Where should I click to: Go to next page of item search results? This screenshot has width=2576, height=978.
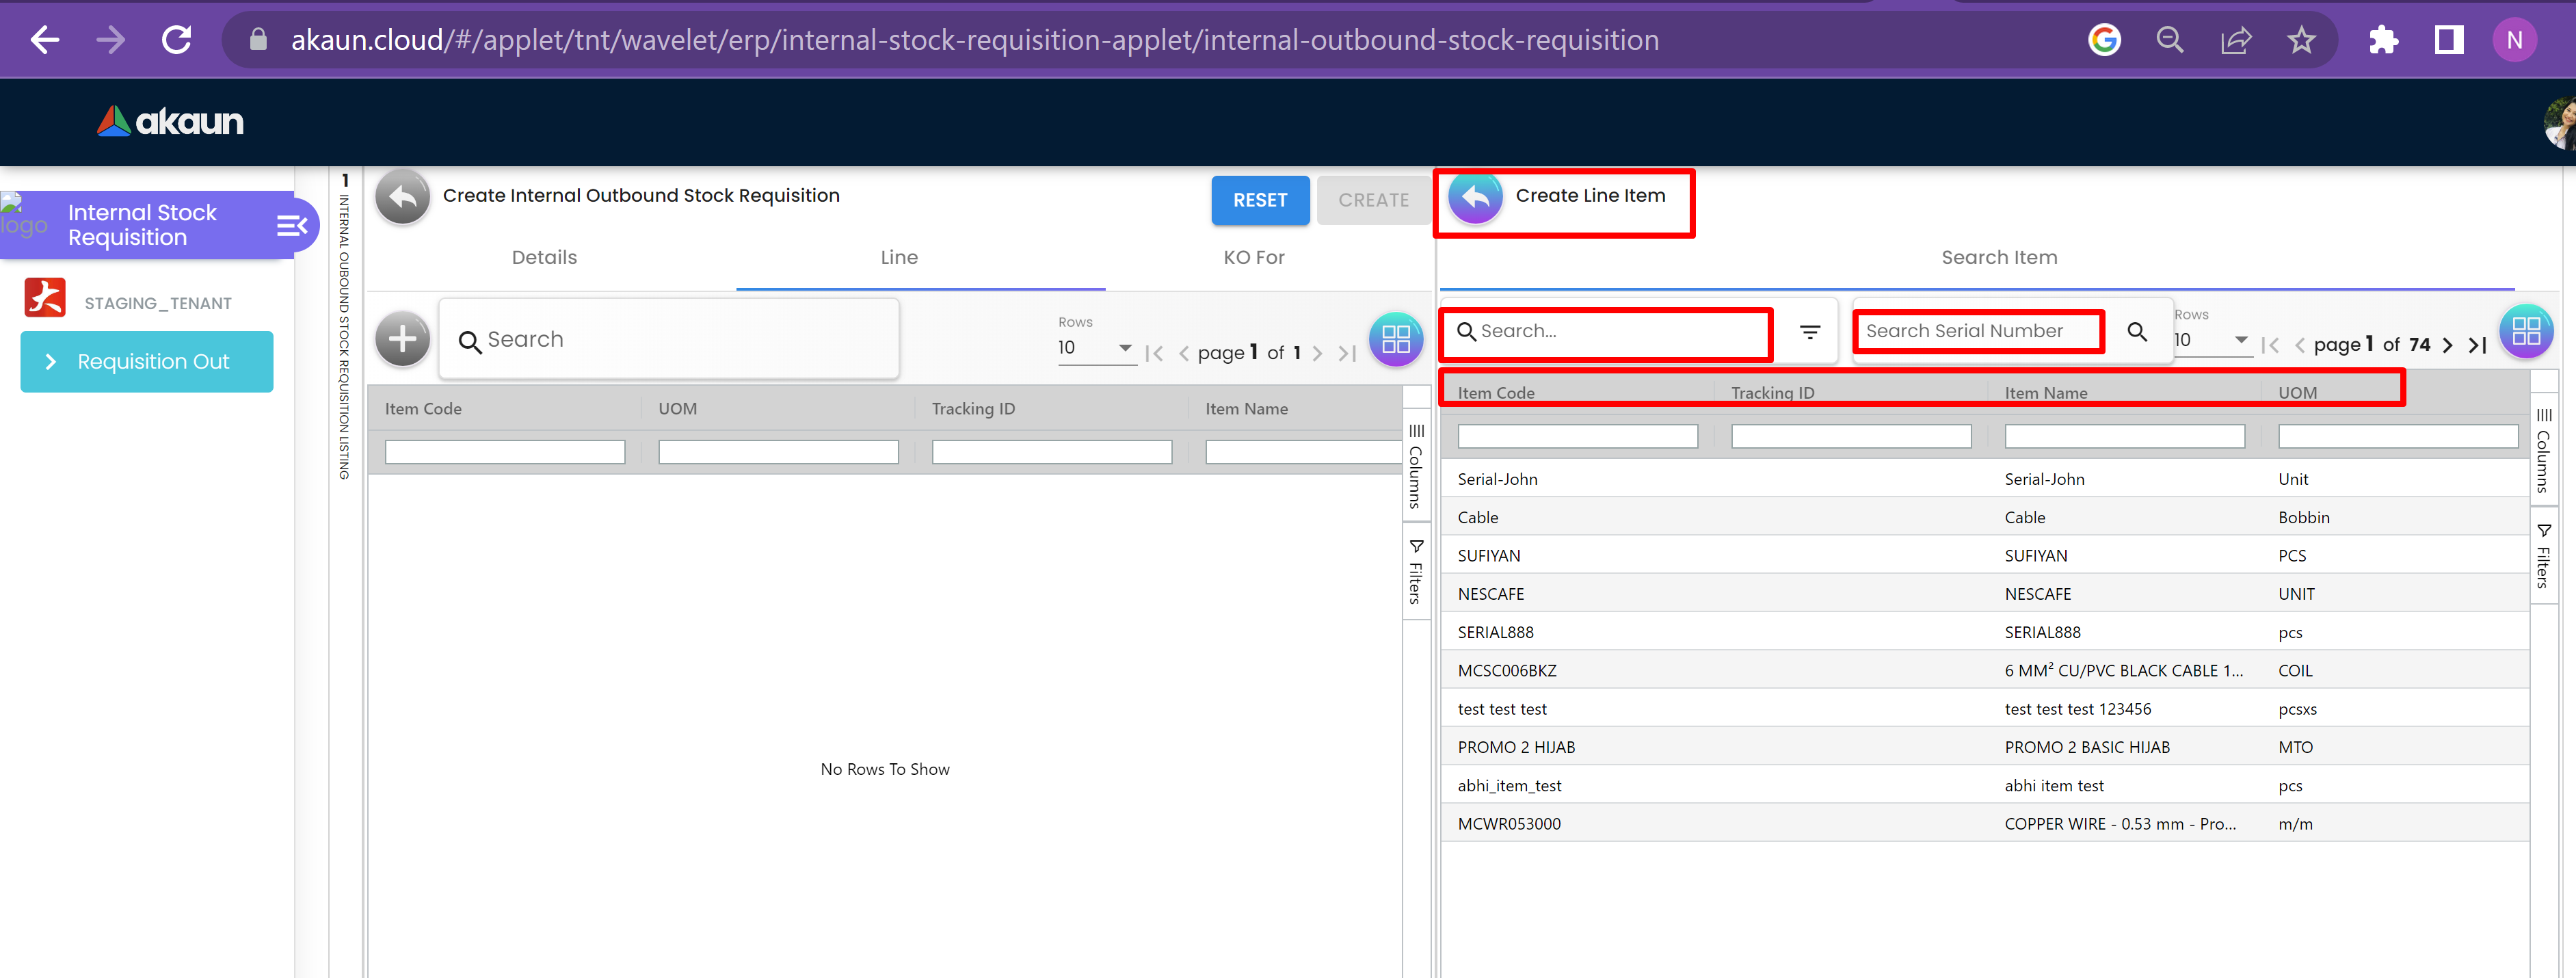[2447, 346]
